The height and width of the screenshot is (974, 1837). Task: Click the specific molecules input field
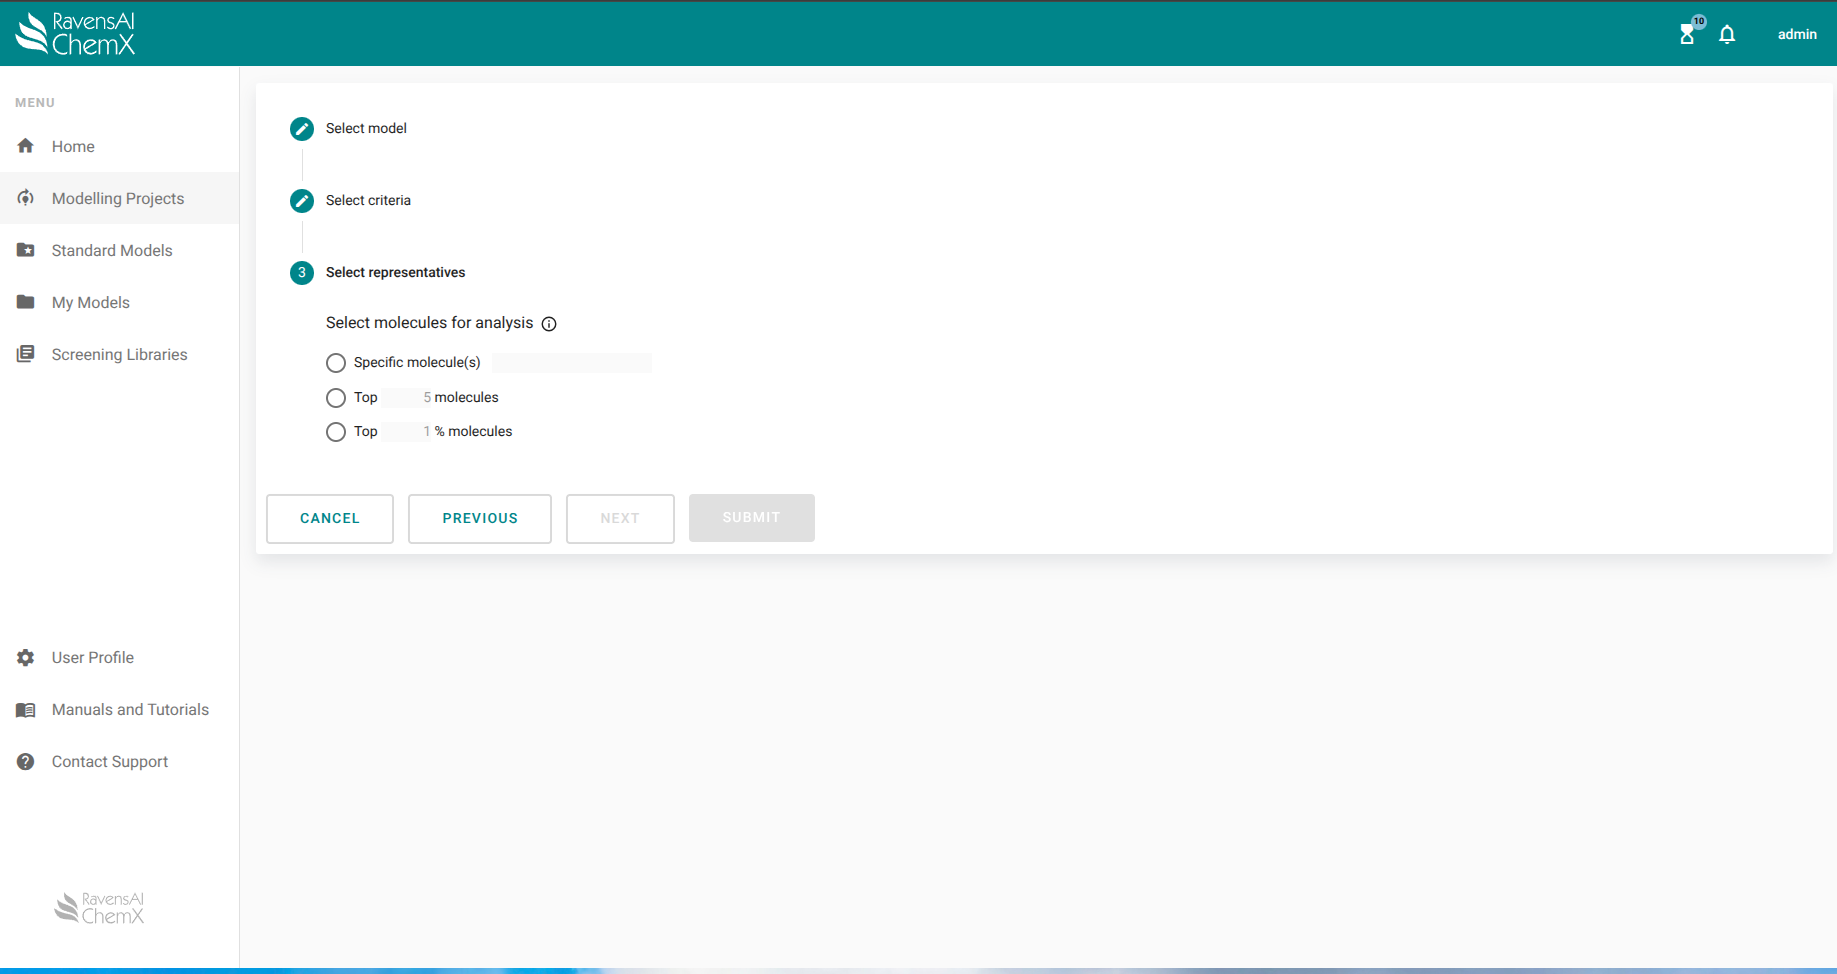point(571,363)
